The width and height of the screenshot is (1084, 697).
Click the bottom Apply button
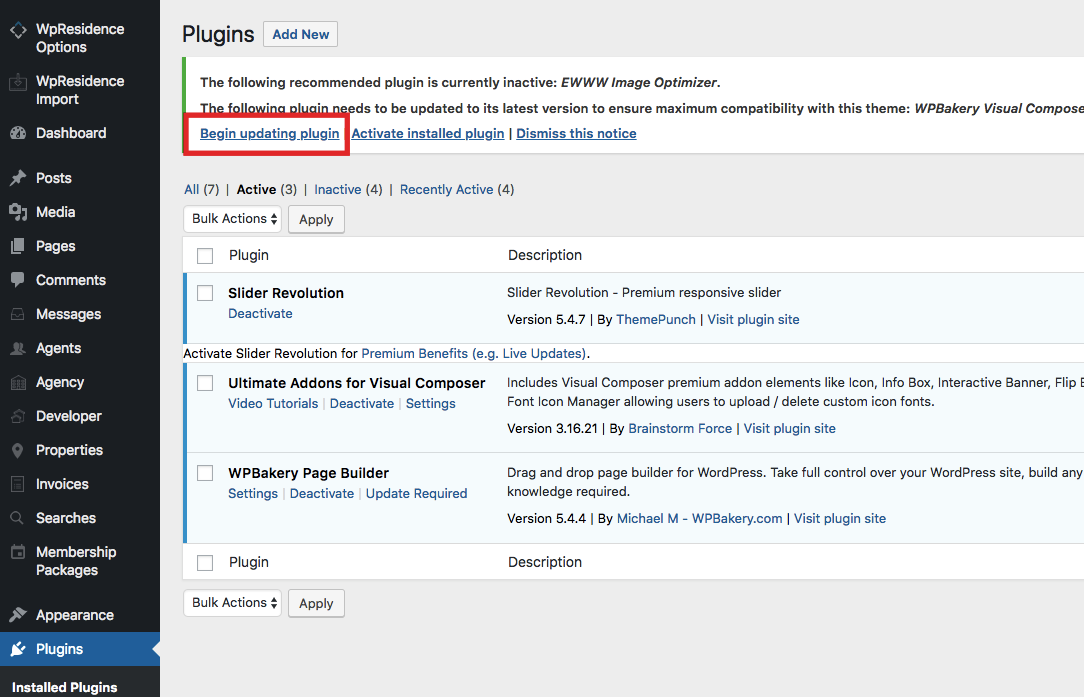coord(316,604)
